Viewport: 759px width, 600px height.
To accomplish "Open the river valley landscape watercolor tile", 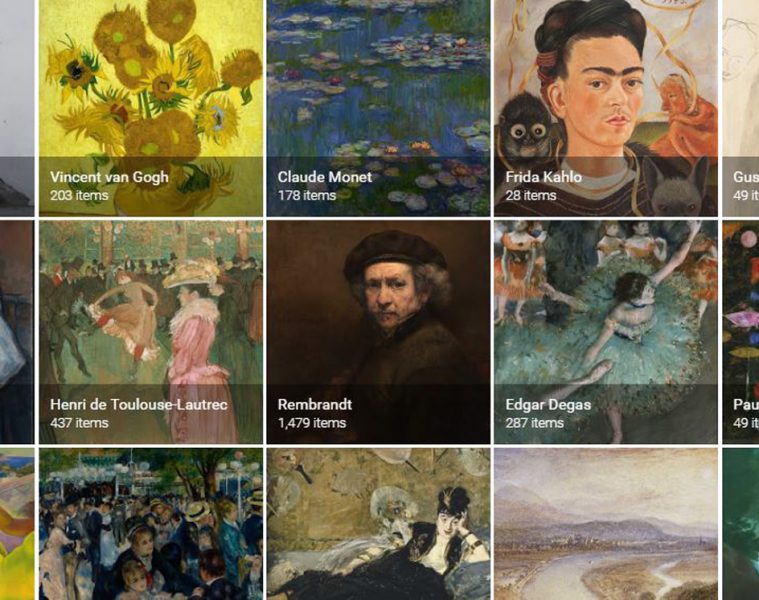I will pyautogui.click(x=606, y=524).
